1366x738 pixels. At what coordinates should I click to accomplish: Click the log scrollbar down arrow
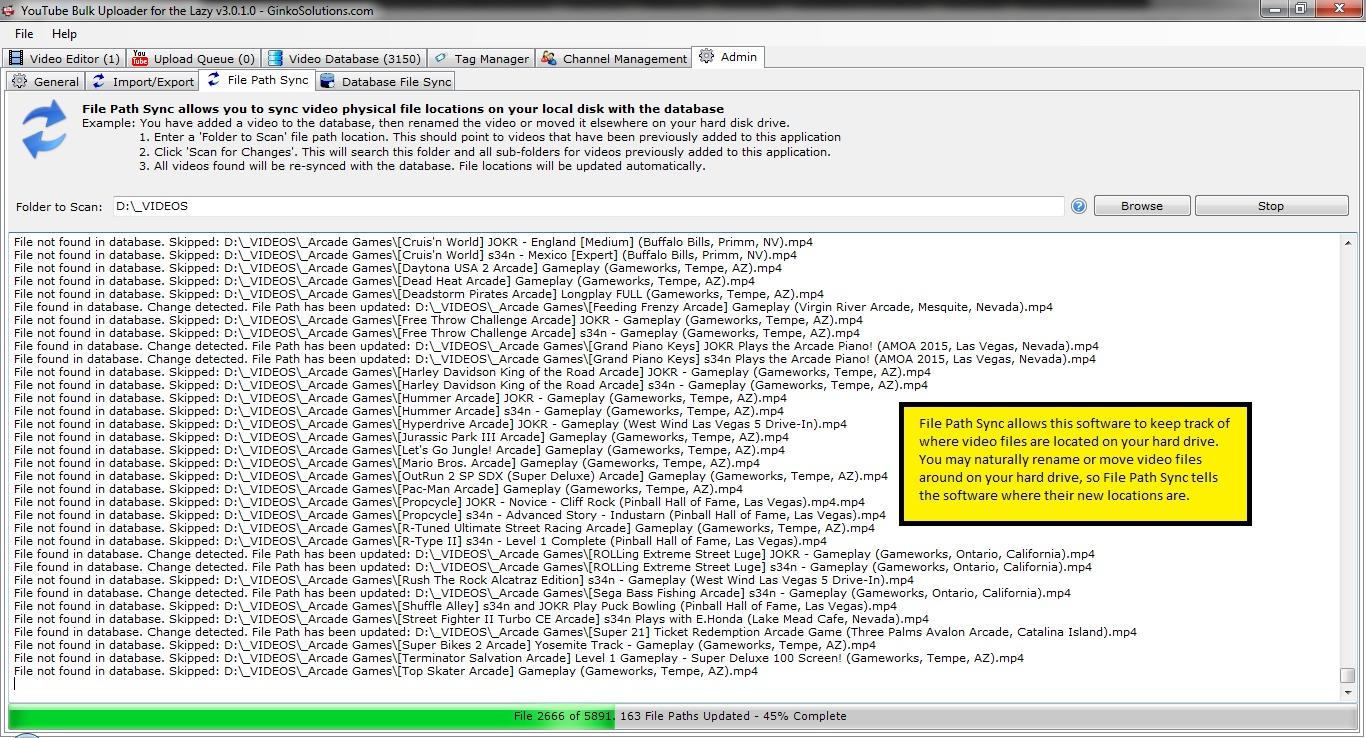point(1347,692)
